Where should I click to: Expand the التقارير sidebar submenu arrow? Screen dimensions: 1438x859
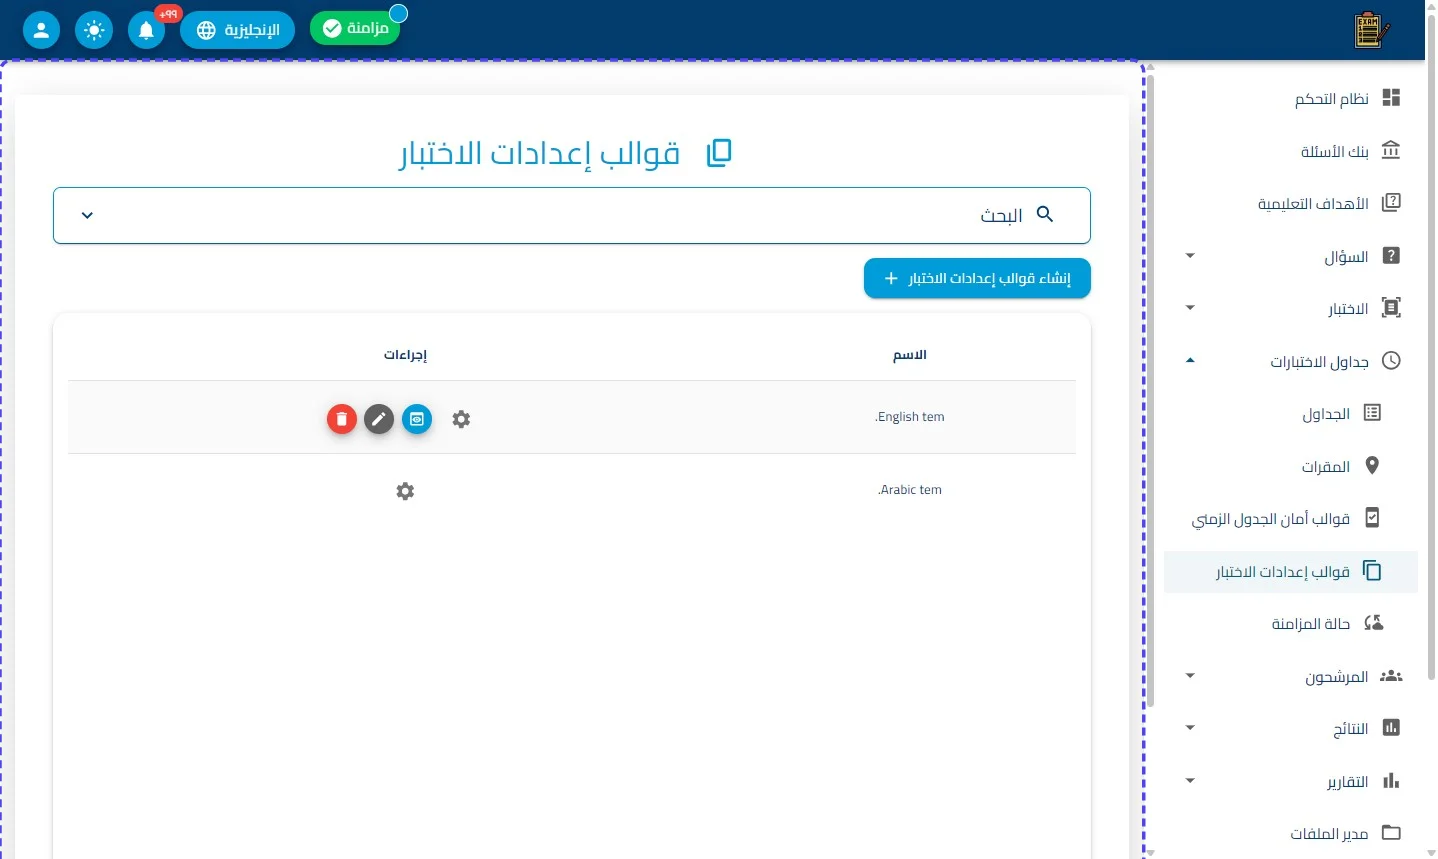tap(1190, 780)
